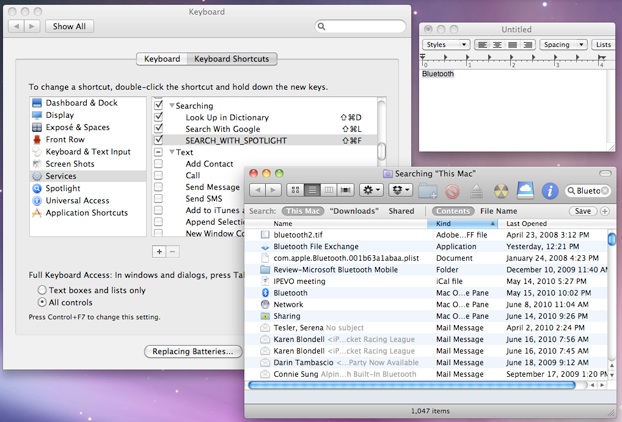The image size is (622, 422).
Task: Click Replacing Batteries… button
Action: (193, 351)
